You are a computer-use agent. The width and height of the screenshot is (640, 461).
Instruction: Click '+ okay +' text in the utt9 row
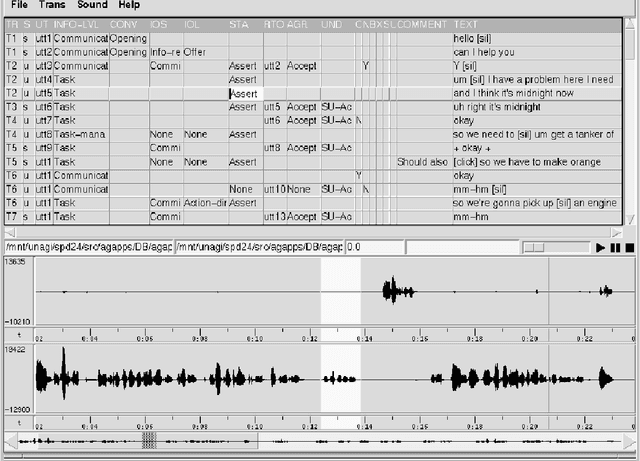(x=472, y=148)
